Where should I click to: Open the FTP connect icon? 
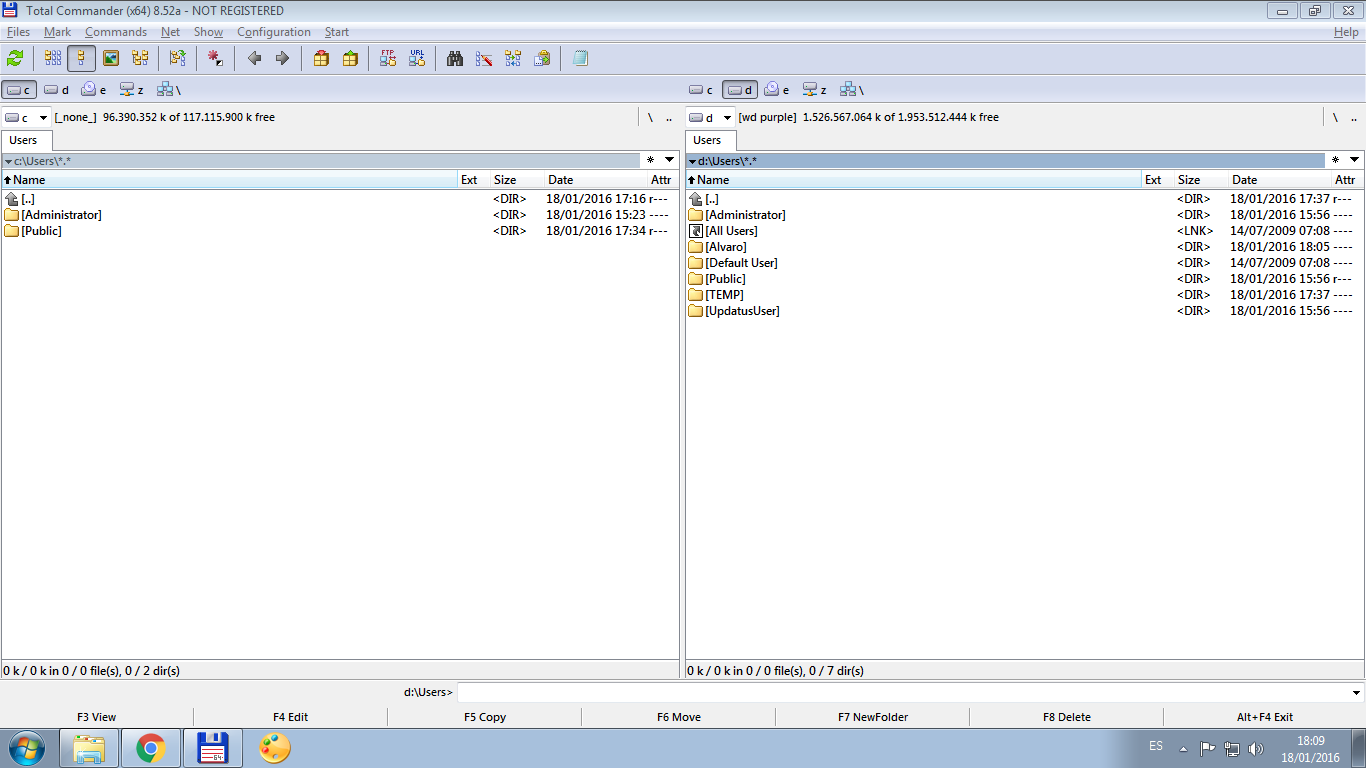pyautogui.click(x=388, y=59)
